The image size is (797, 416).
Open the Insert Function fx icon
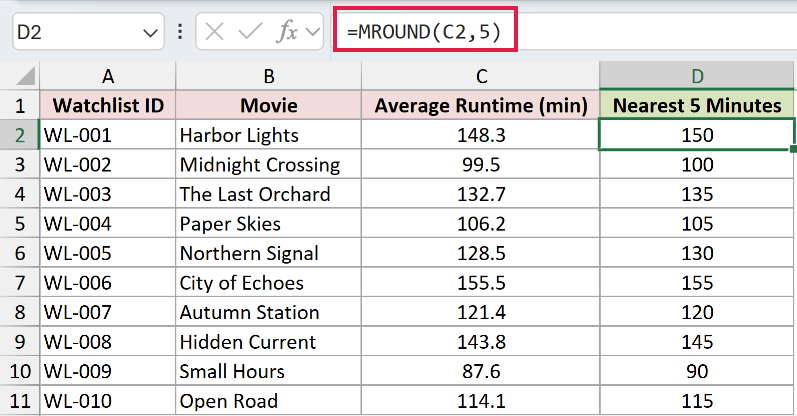287,32
